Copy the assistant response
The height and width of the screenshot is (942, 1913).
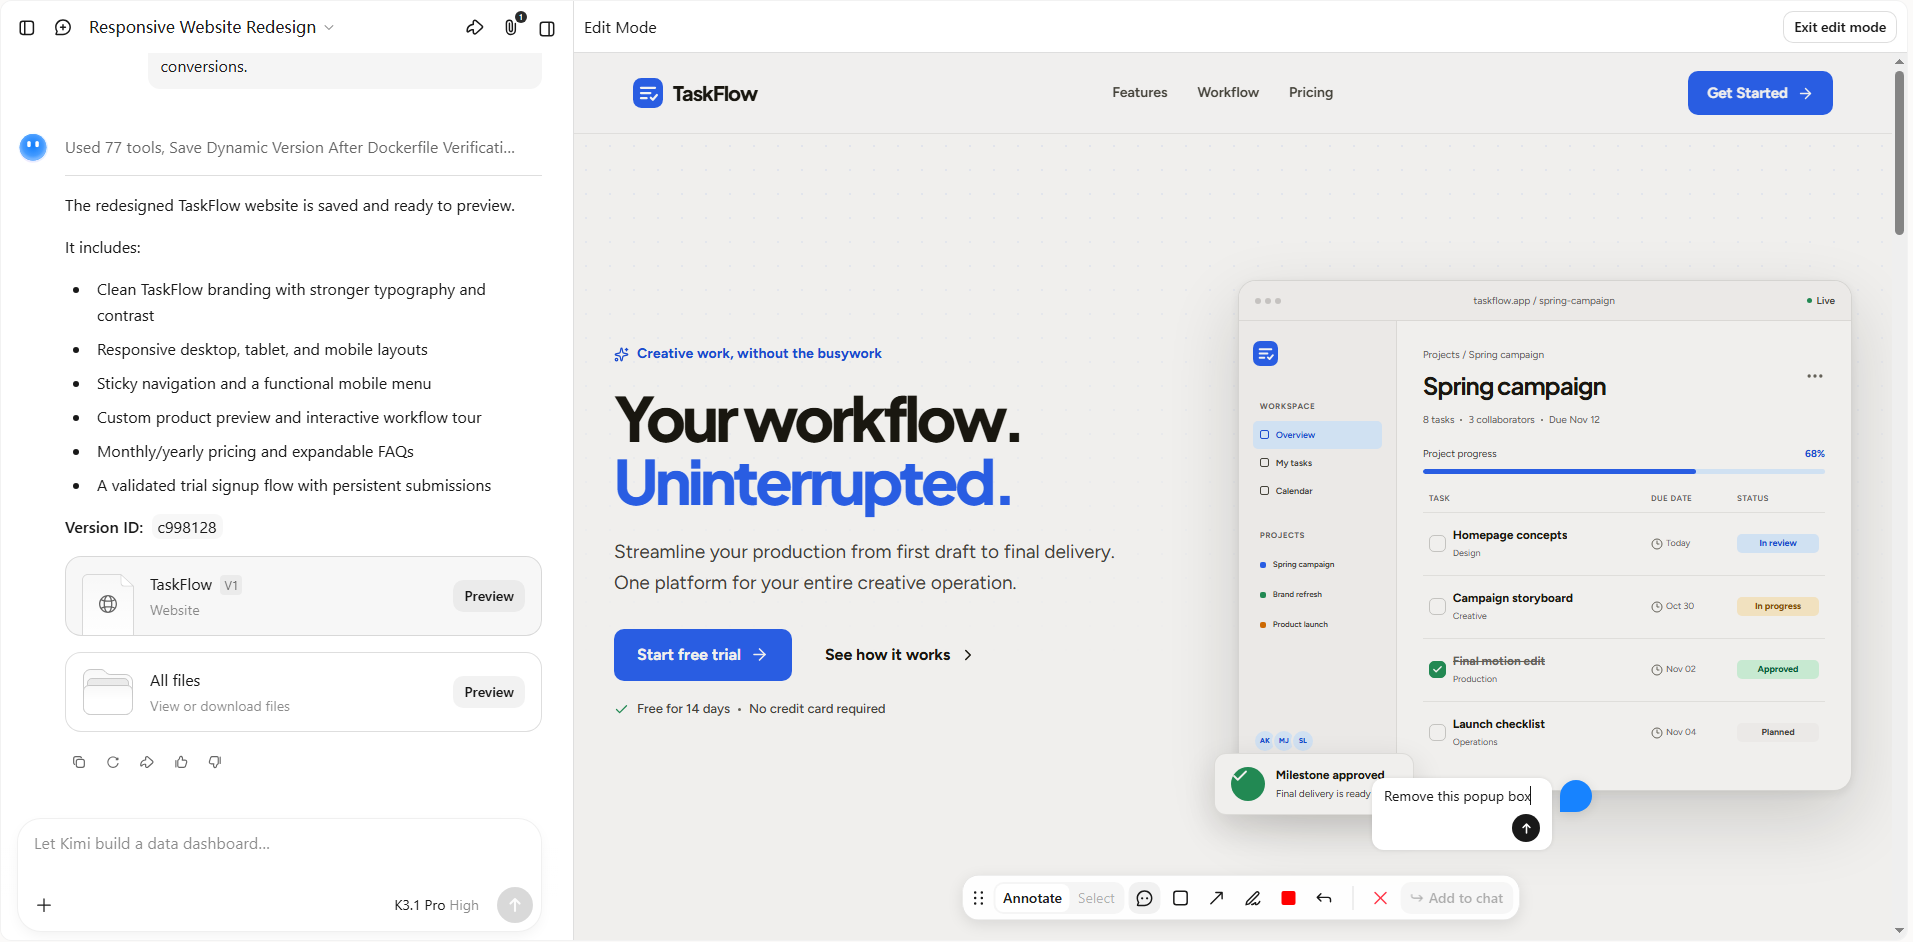[79, 762]
